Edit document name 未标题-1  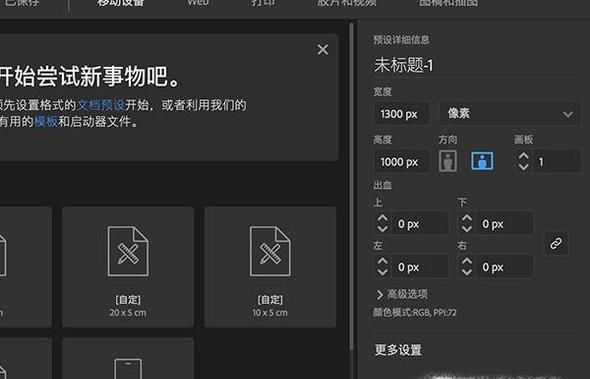(403, 65)
